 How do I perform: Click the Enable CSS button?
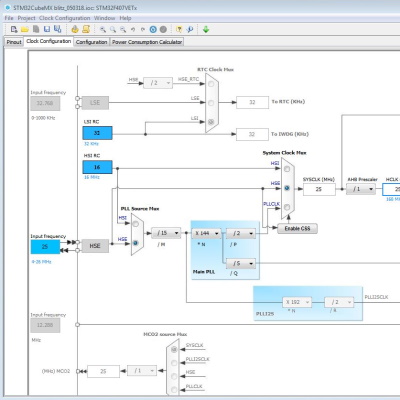click(297, 228)
